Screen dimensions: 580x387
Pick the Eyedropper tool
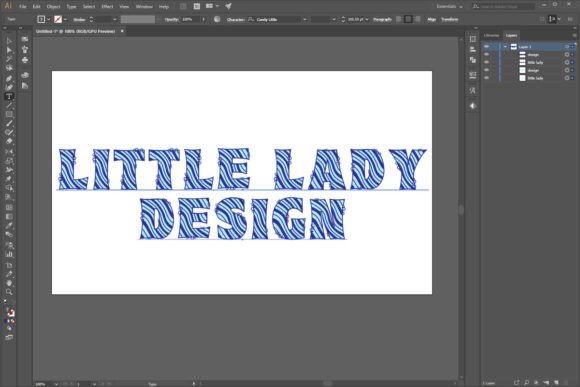[9, 226]
